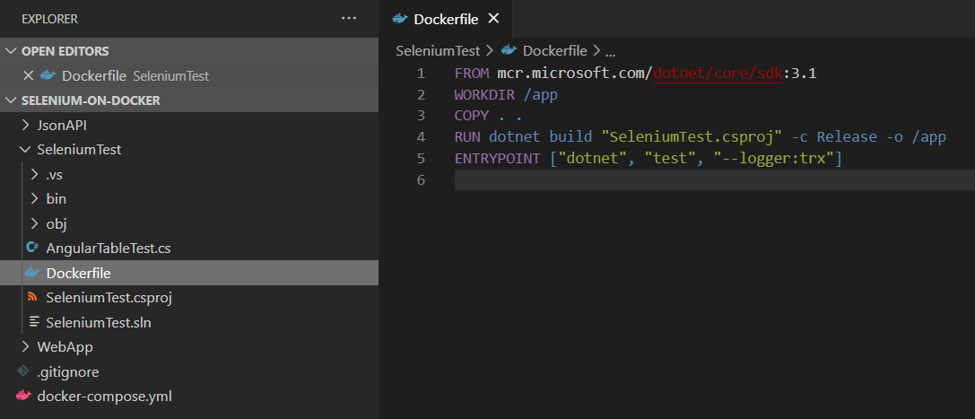Click the solution file icon beside SeleniumTest.sln
This screenshot has width=975, height=419.
click(33, 322)
